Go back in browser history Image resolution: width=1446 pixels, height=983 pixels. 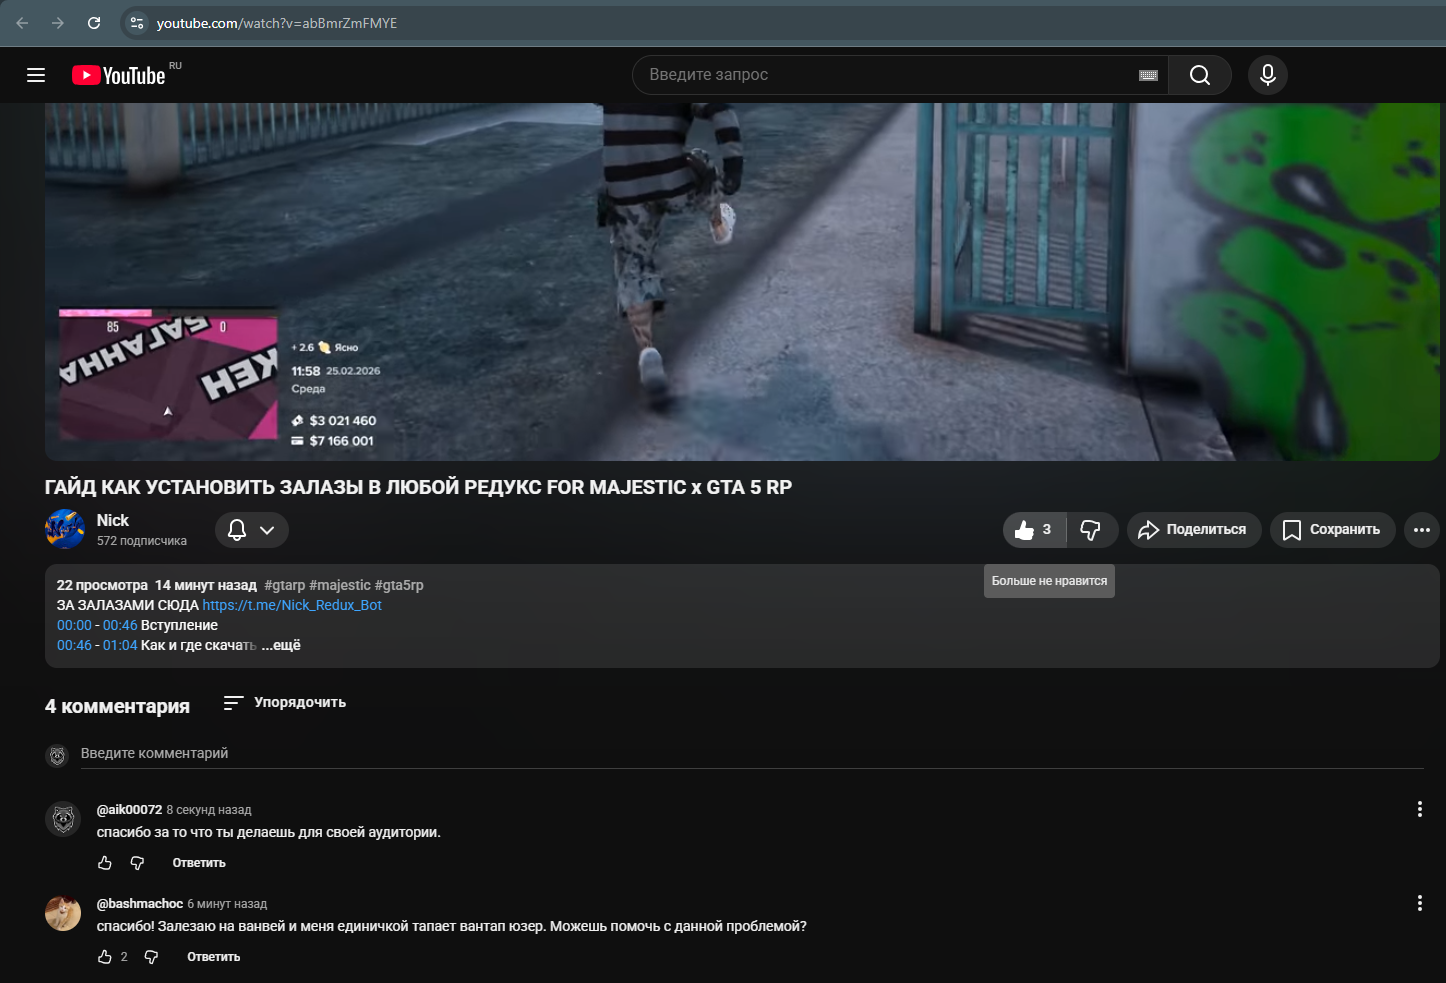22,23
